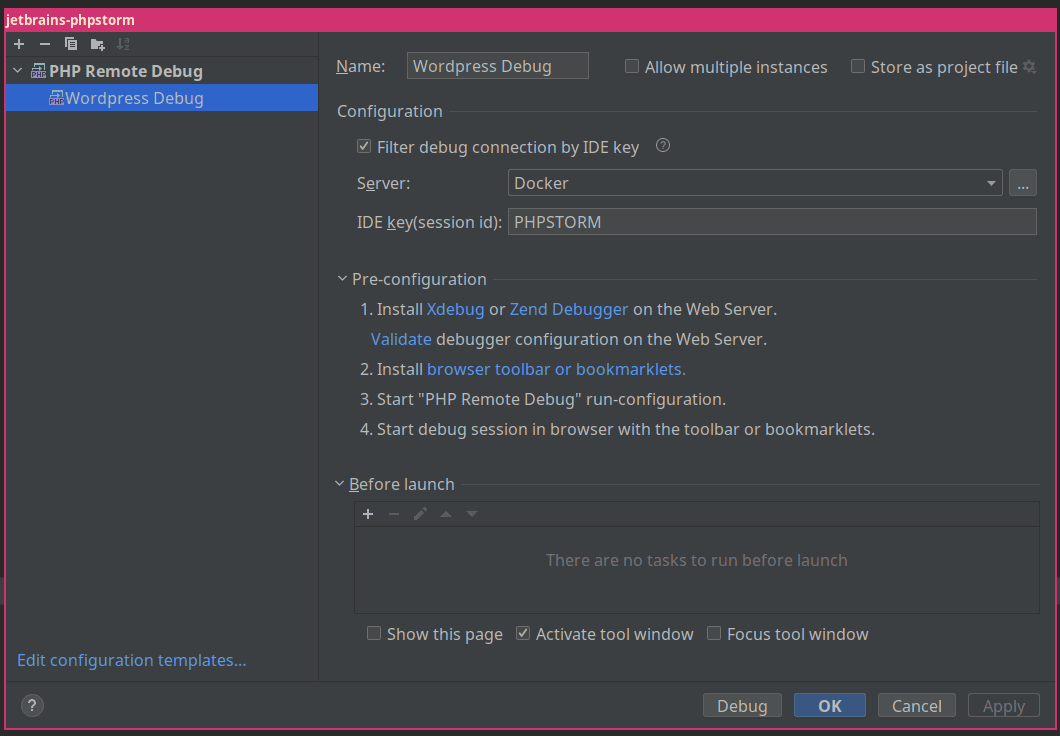Image resolution: width=1060 pixels, height=736 pixels.
Task: Focus the IDE key field containing PHPSTORM
Action: [x=772, y=222]
